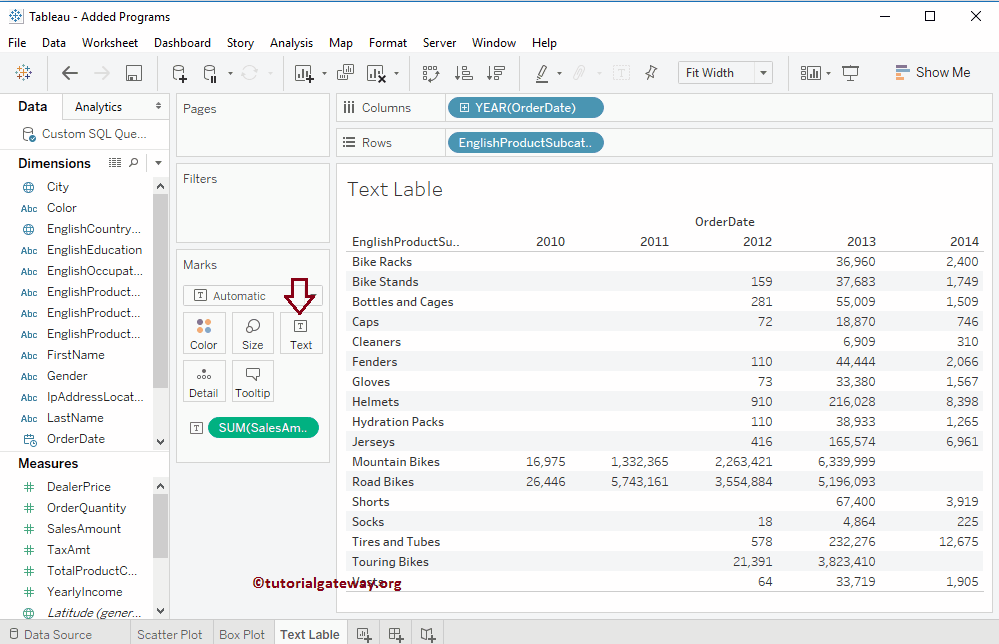
Task: Clear the sheet toolbar icon
Action: [x=376, y=73]
